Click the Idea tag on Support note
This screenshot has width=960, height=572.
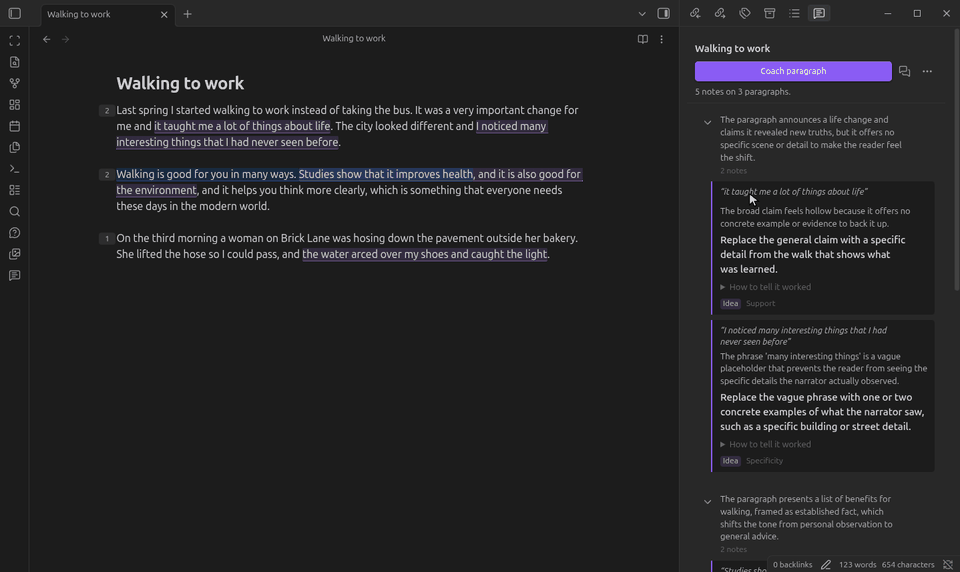730,303
